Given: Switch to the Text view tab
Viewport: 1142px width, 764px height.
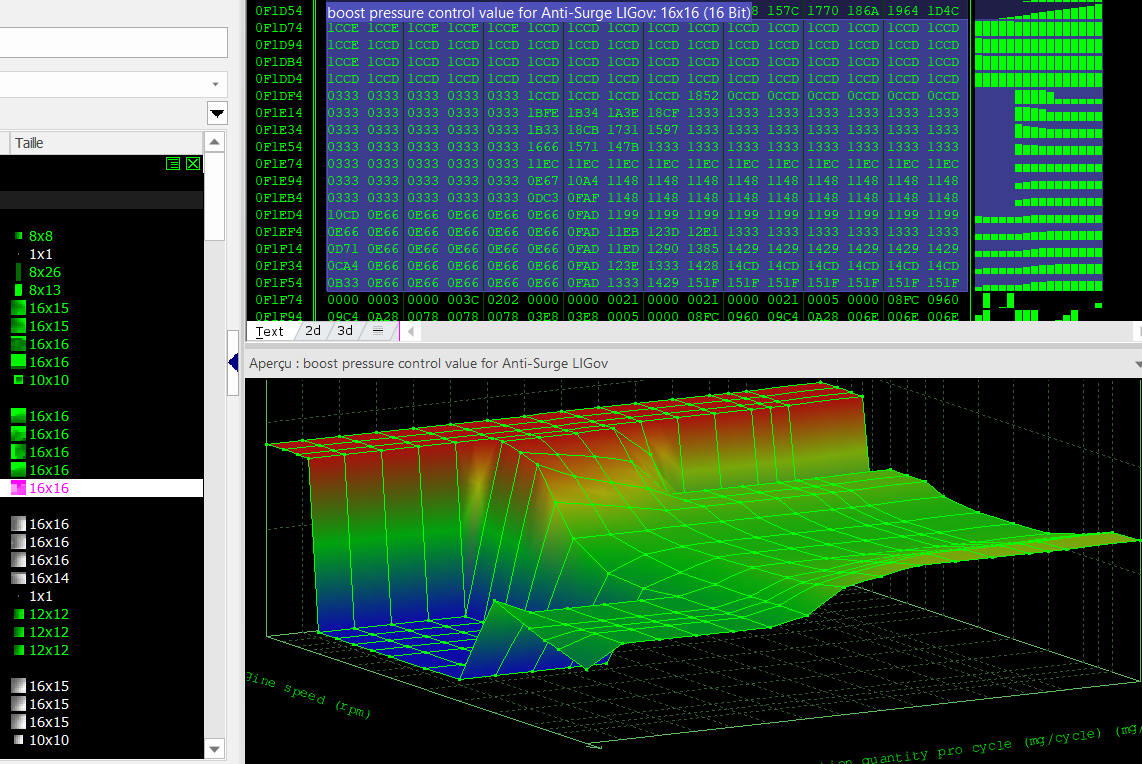Looking at the screenshot, I should pos(270,331).
